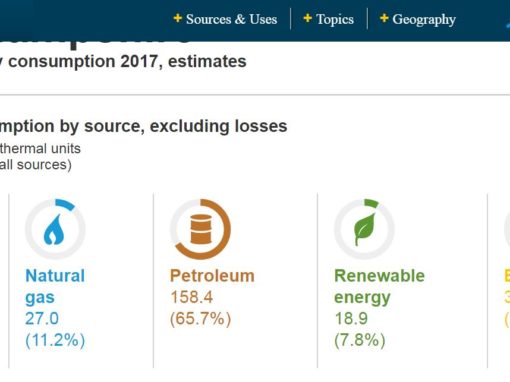Image resolution: width=510 pixels, height=382 pixels.
Task: Select the Natural gas label
Action: click(x=55, y=286)
